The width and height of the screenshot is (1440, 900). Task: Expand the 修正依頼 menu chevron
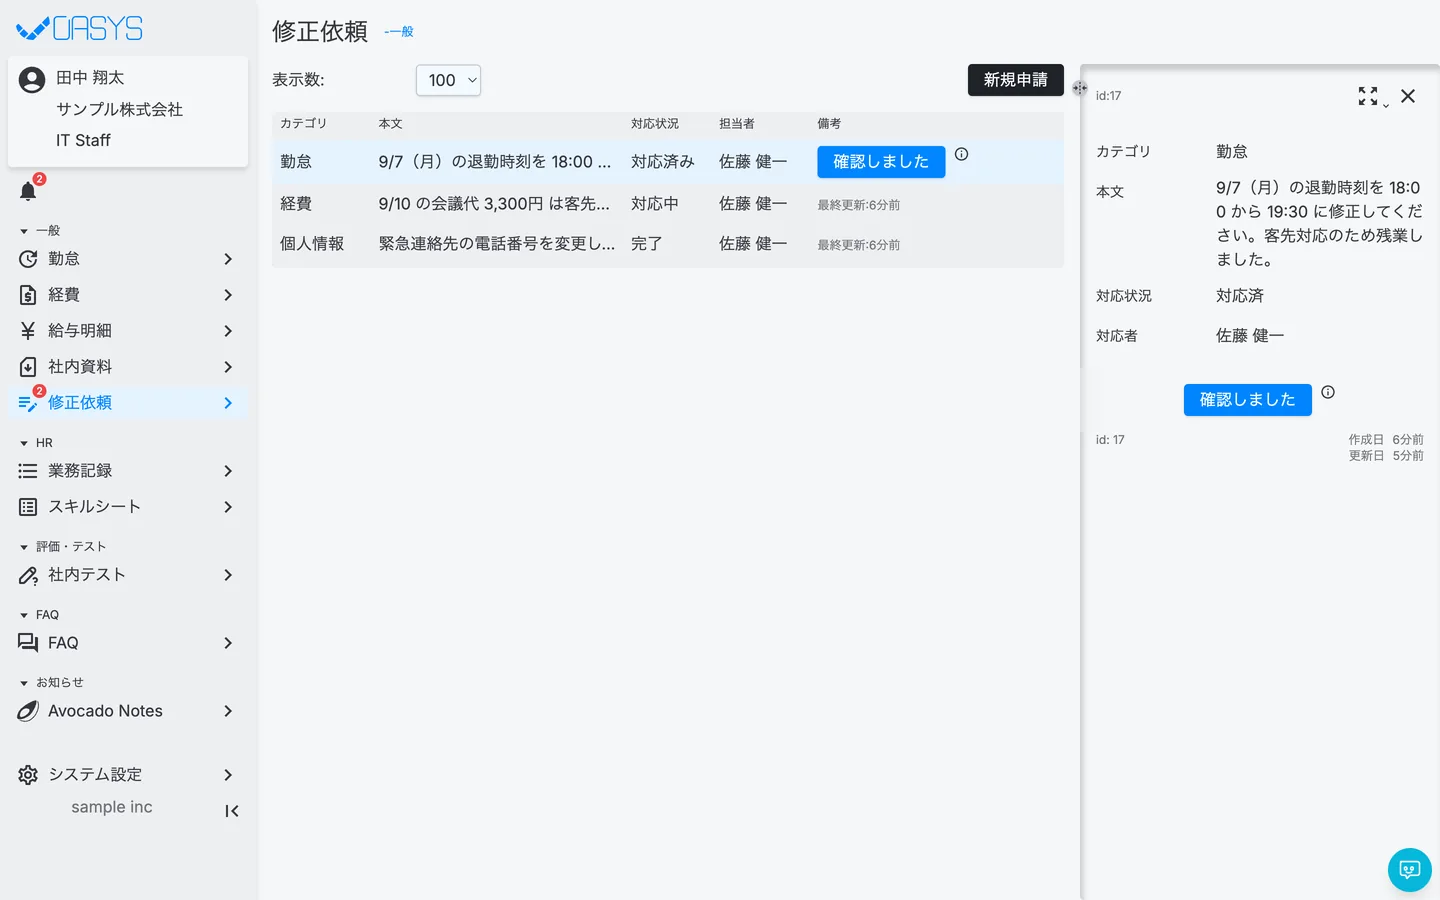tap(228, 403)
